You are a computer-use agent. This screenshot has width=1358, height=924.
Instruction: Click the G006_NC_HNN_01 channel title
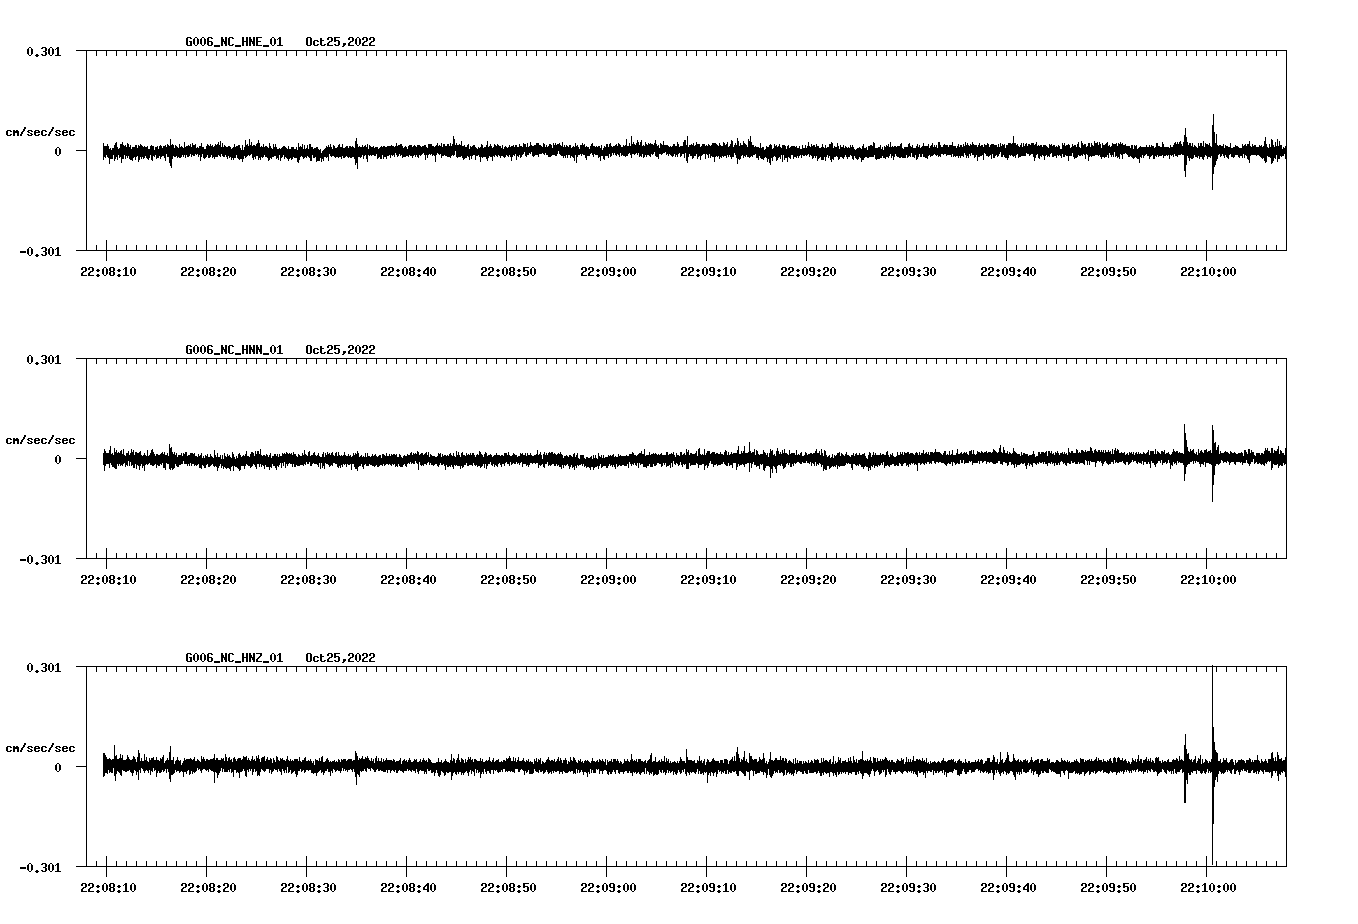(234, 350)
